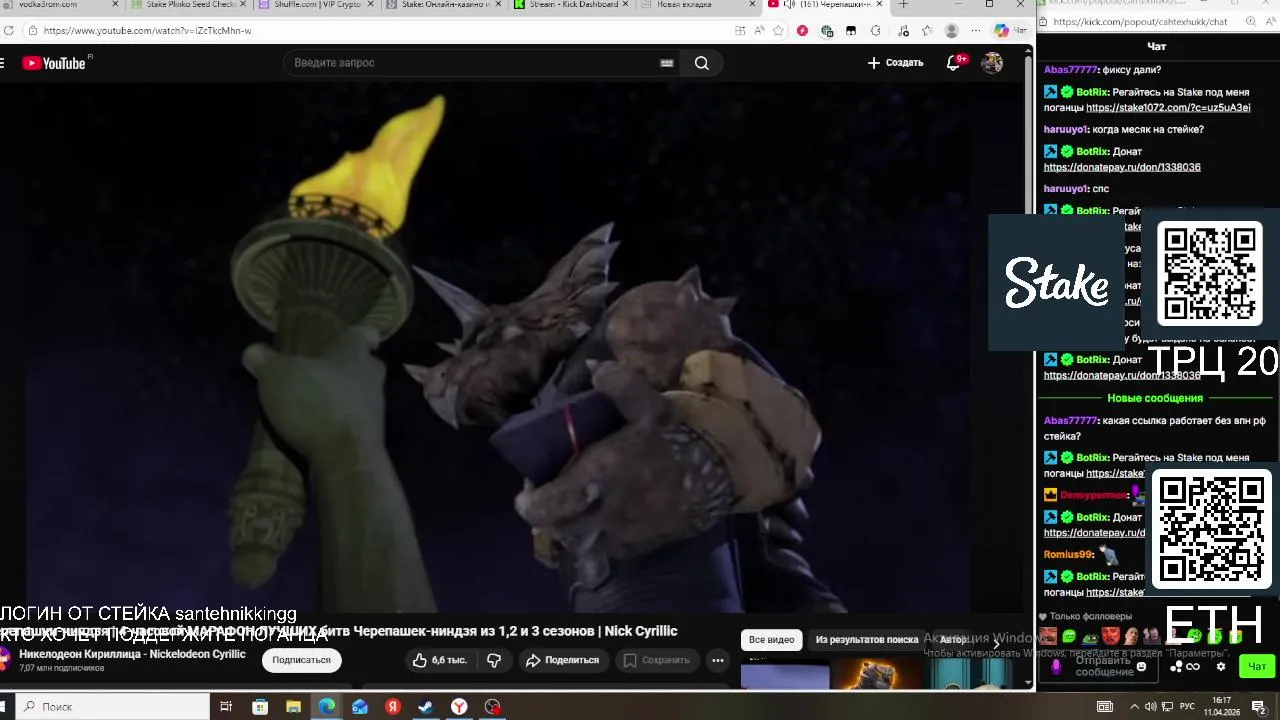This screenshot has width=1280, height=720.
Task: Show hidden system tray icons
Action: 1134,707
